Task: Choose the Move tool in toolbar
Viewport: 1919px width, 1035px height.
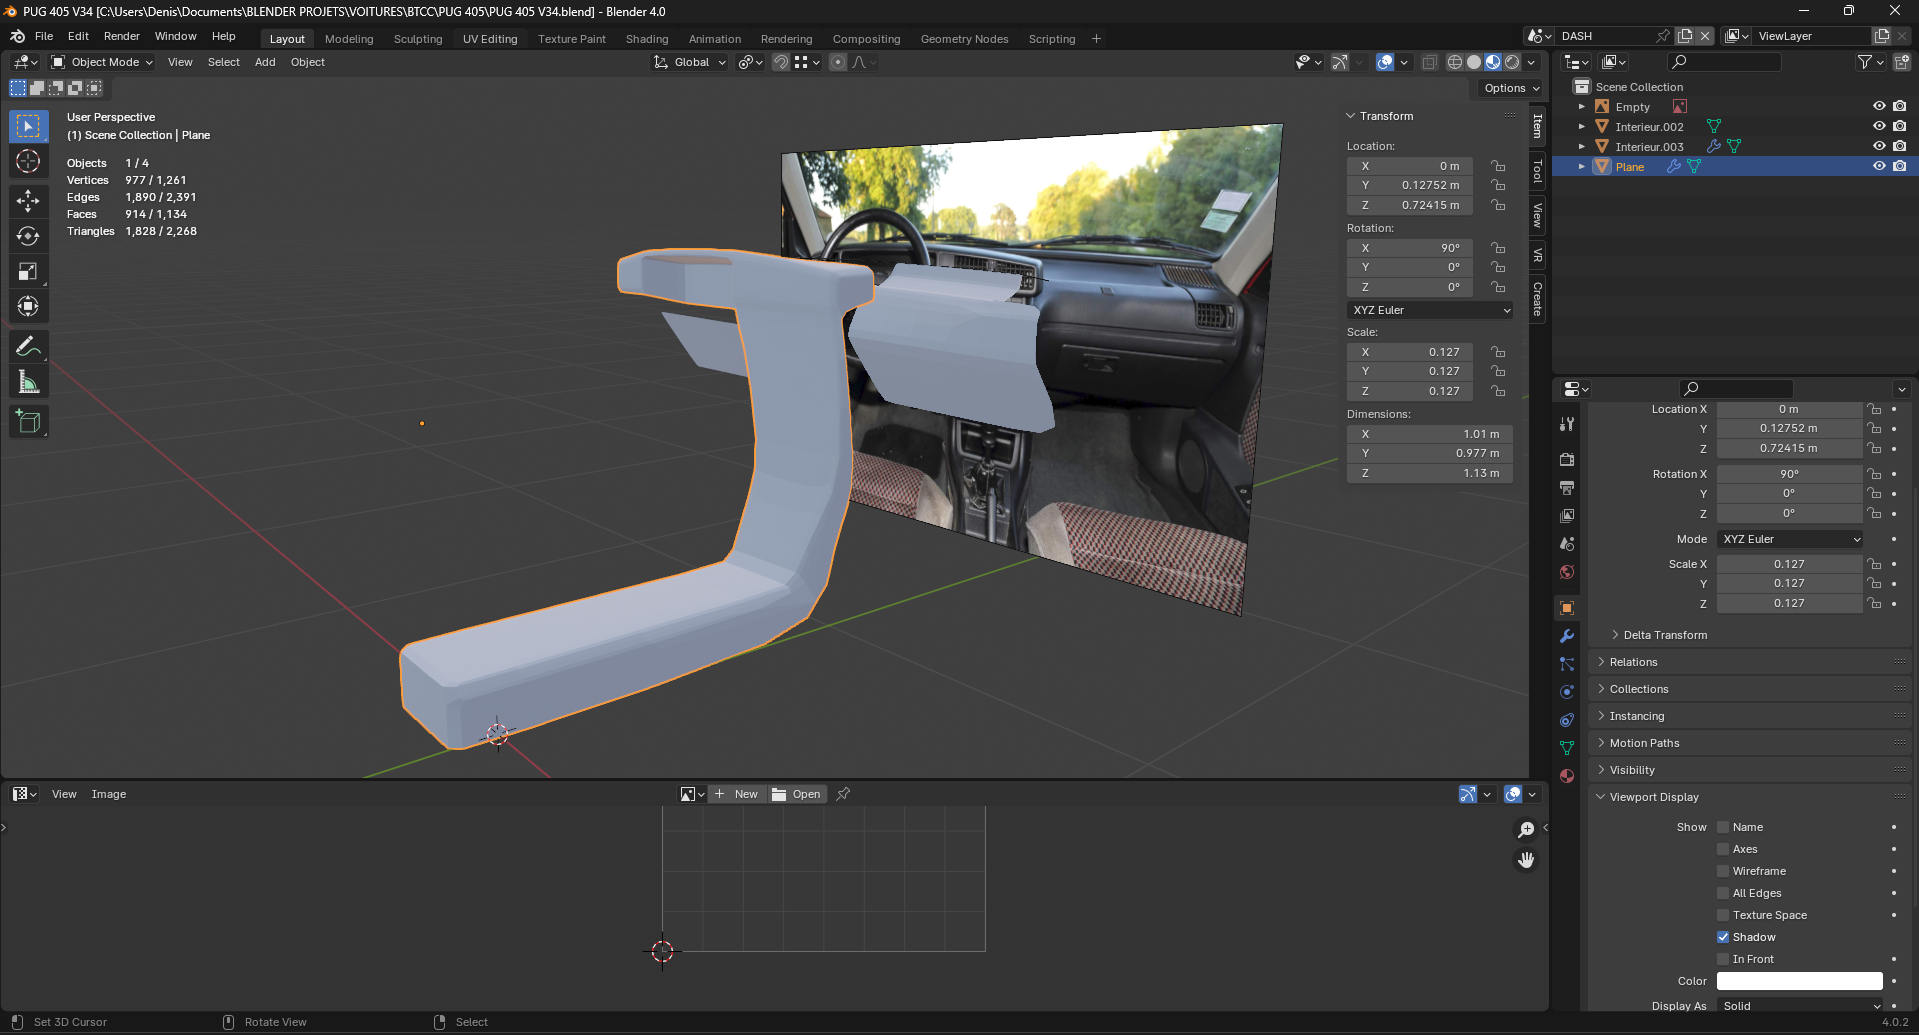Action: point(28,201)
